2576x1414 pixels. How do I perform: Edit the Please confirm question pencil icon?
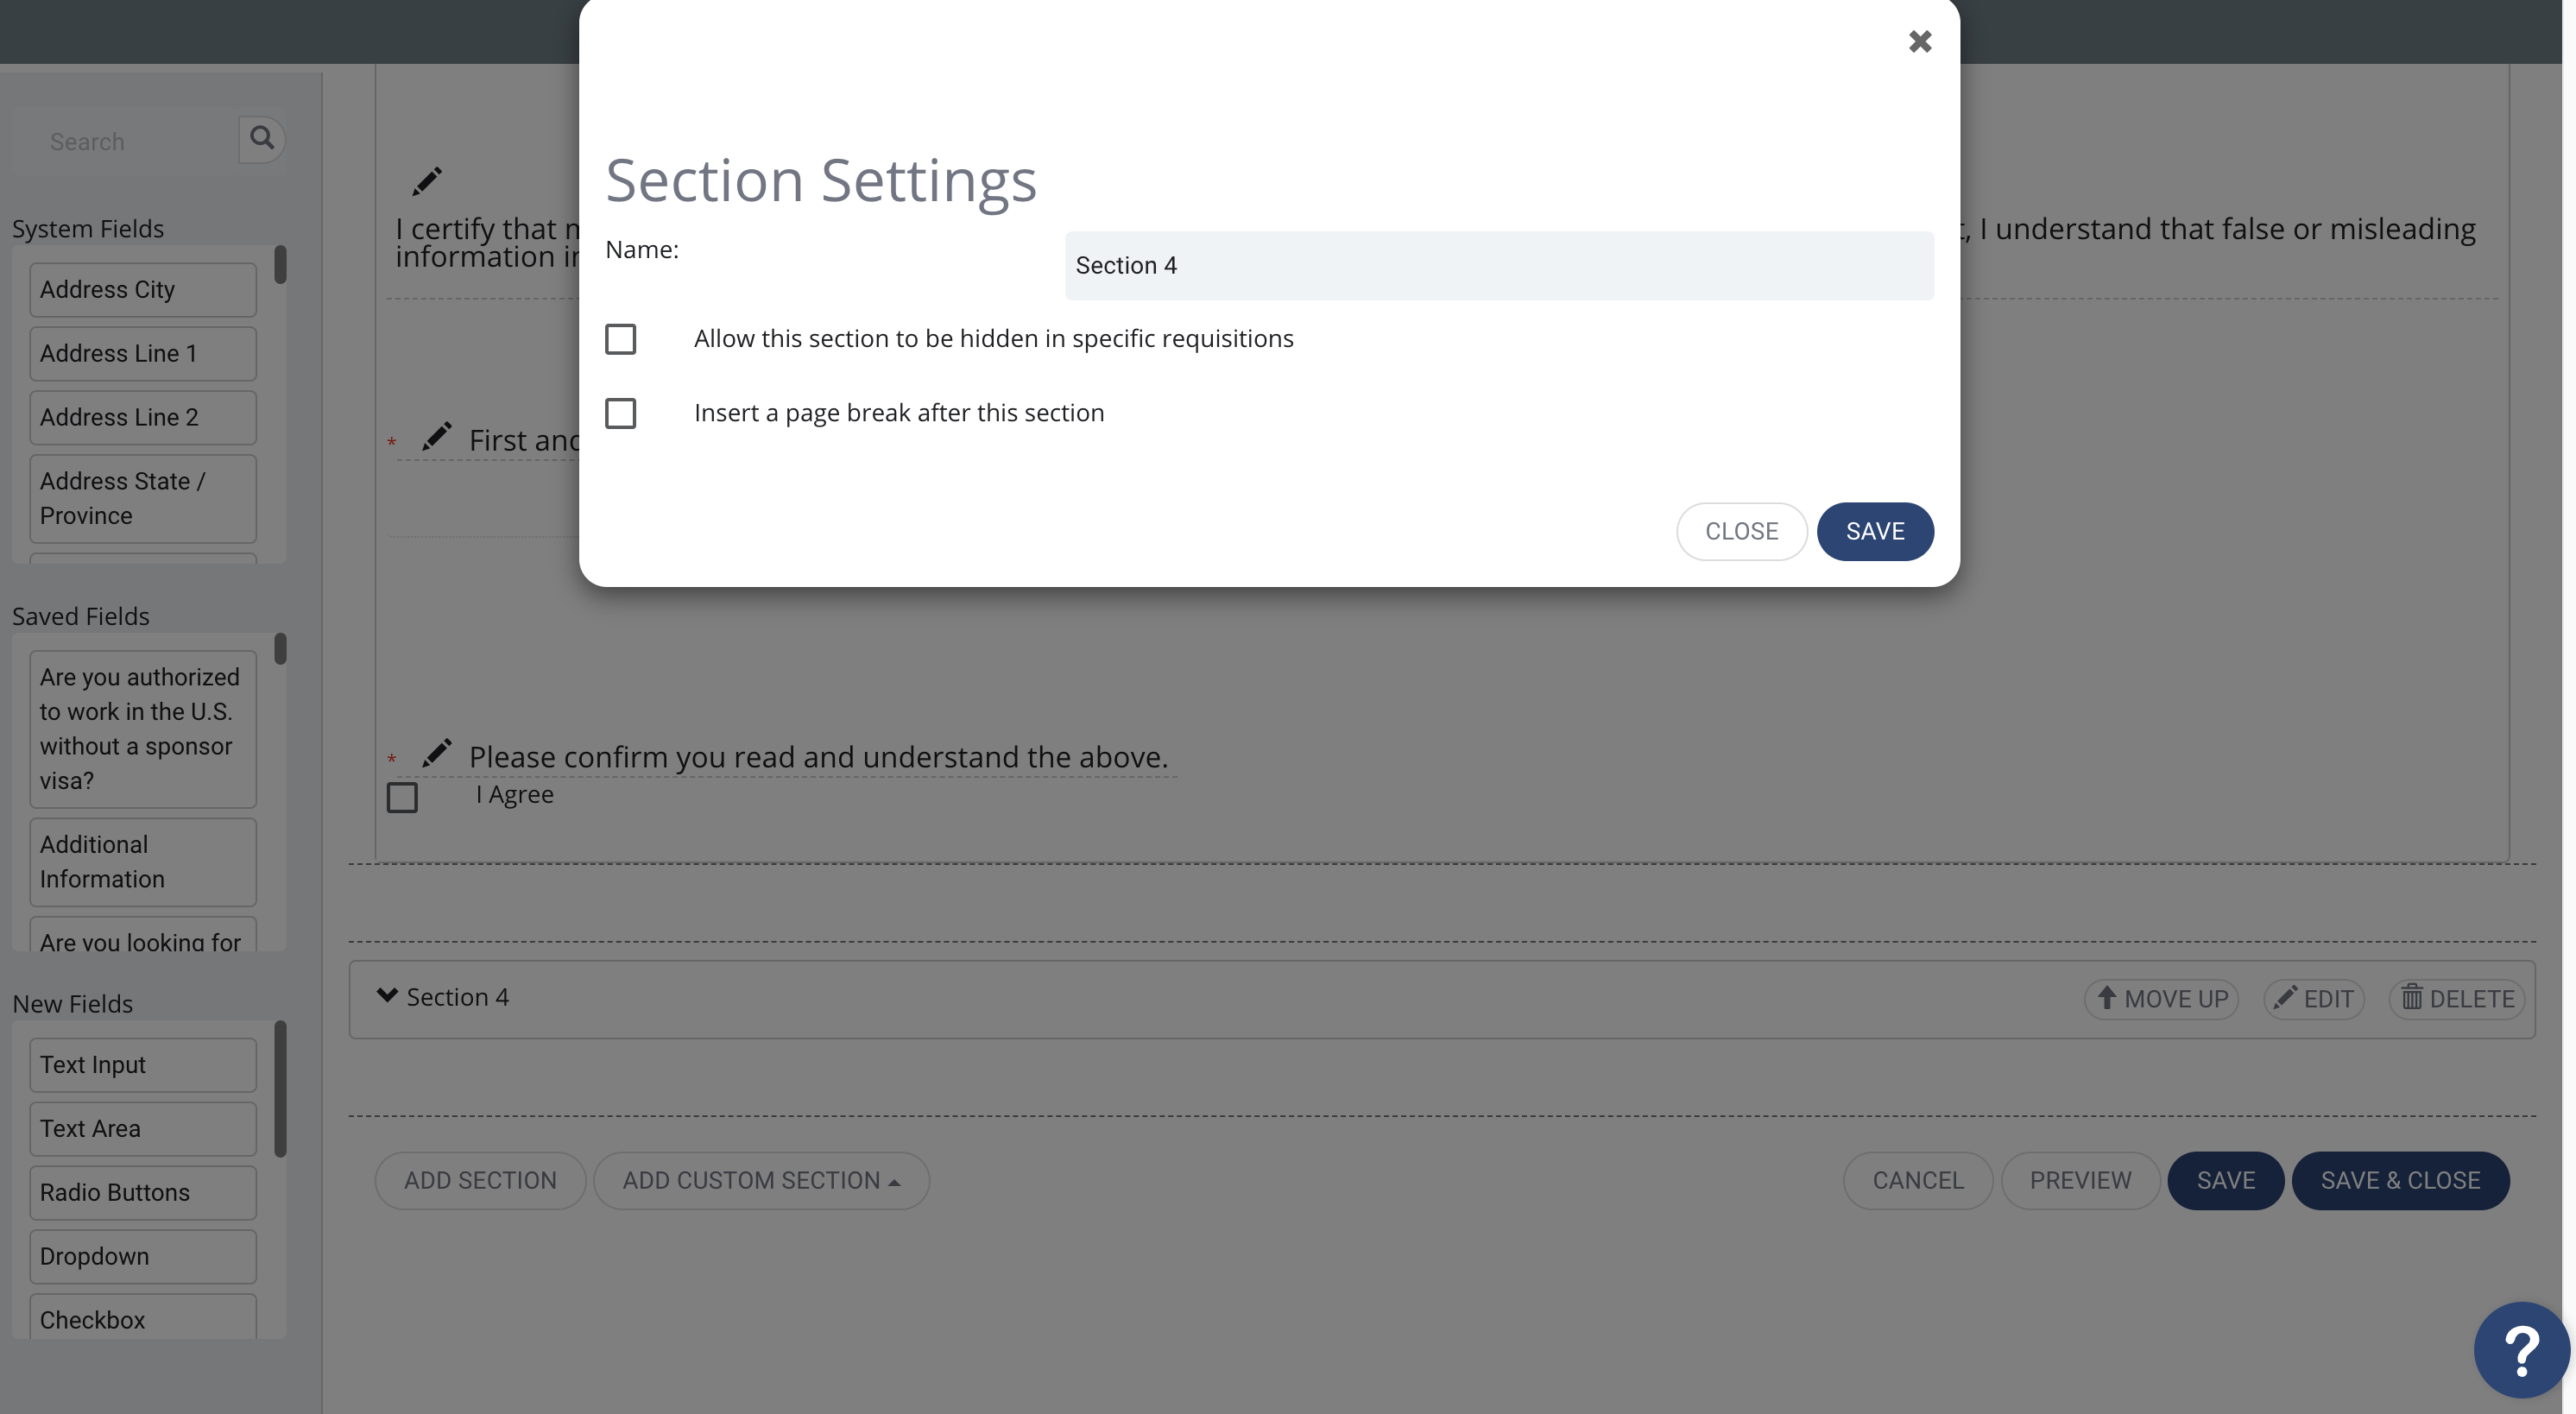pos(436,753)
